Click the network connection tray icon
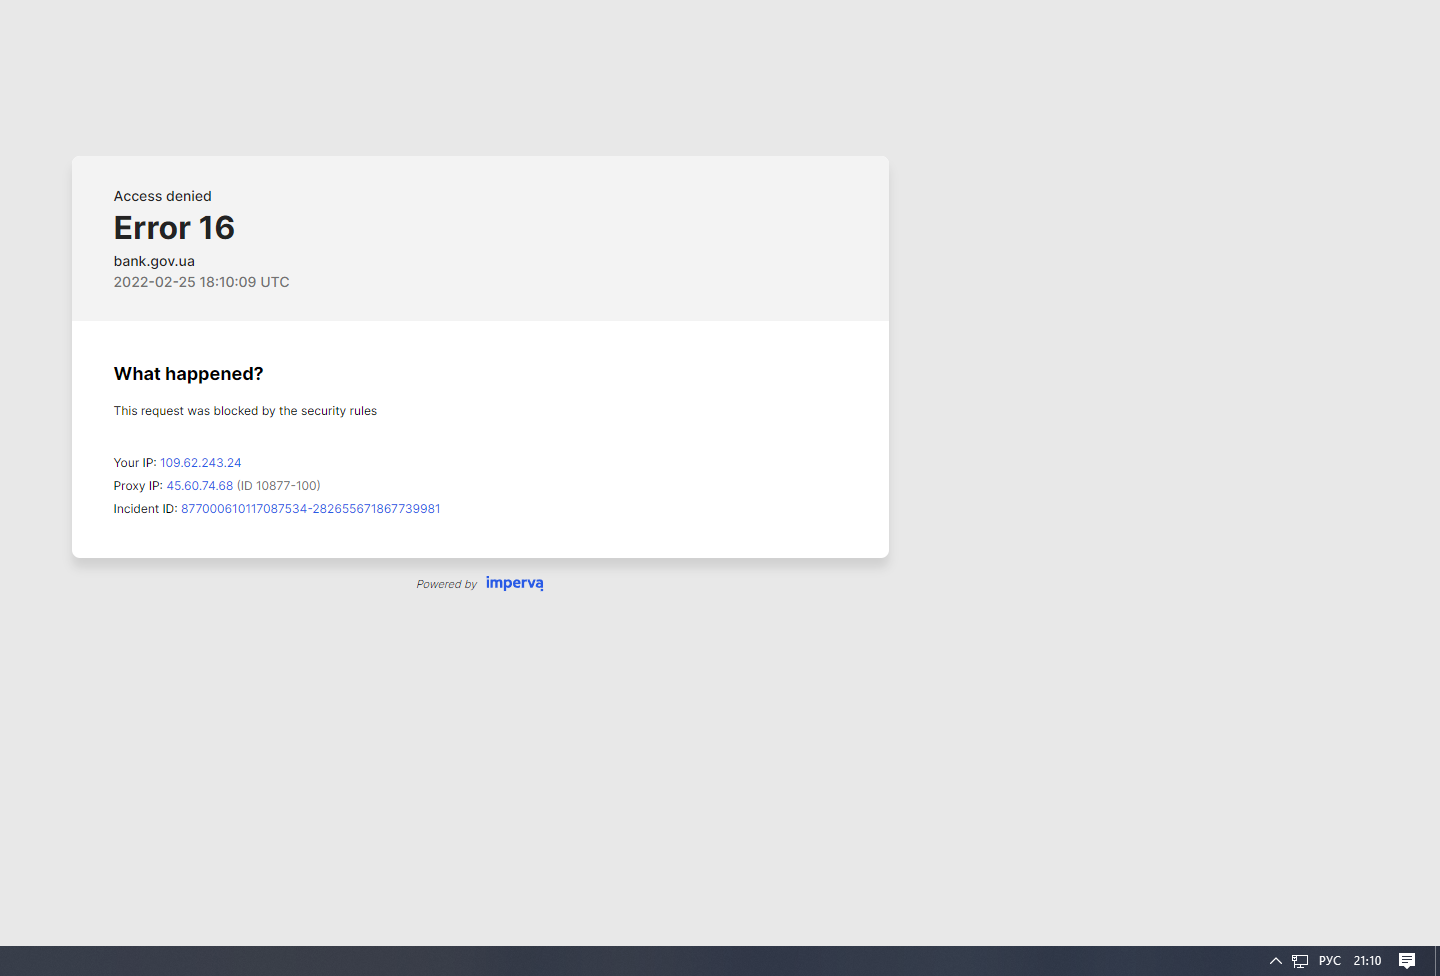 click(x=1300, y=961)
